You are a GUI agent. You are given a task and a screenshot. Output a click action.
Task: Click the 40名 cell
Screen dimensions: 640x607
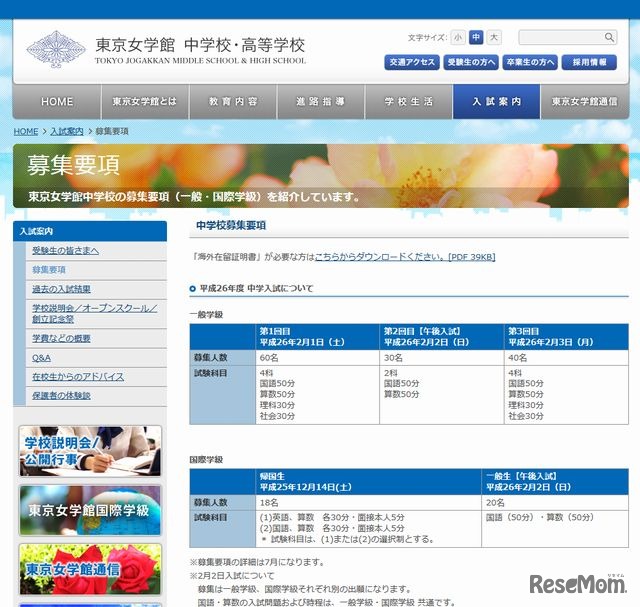tap(567, 358)
